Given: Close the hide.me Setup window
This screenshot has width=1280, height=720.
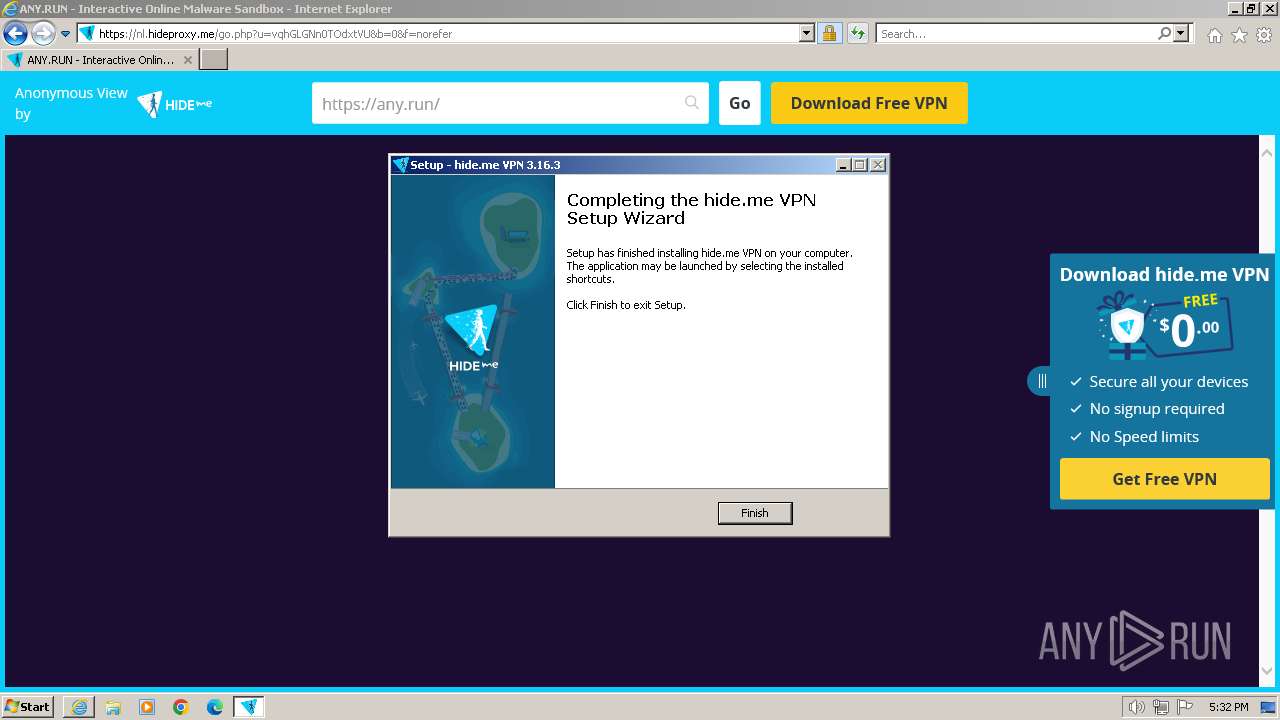Looking at the screenshot, I should pos(878,165).
